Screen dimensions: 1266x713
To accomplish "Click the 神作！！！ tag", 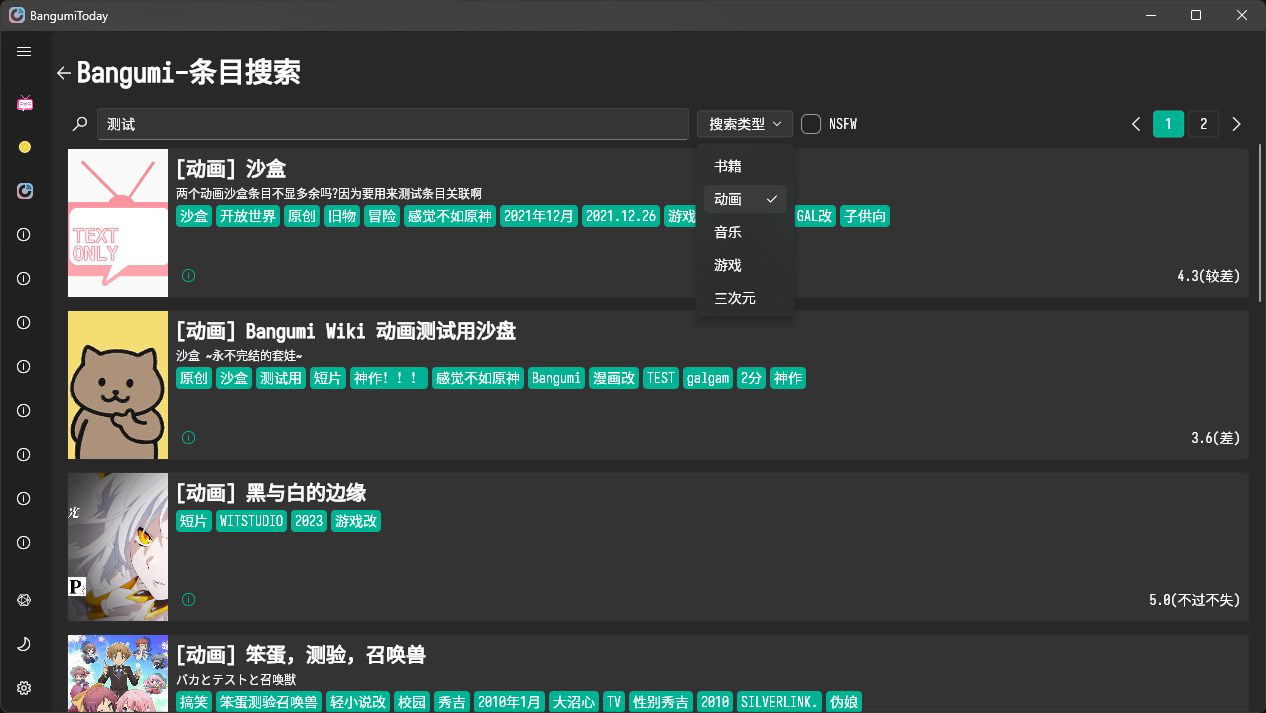I will tap(389, 378).
